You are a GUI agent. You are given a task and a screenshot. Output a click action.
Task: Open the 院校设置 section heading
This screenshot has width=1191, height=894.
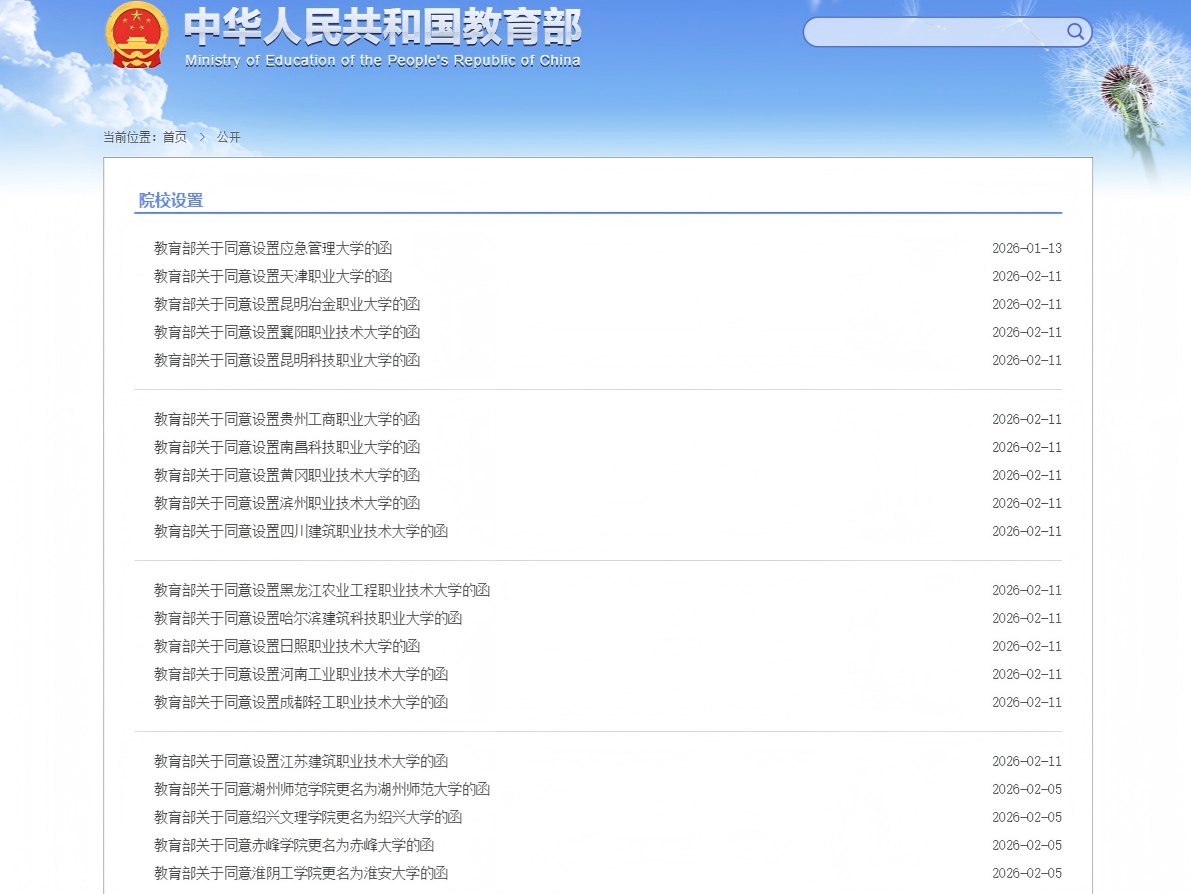(x=170, y=200)
